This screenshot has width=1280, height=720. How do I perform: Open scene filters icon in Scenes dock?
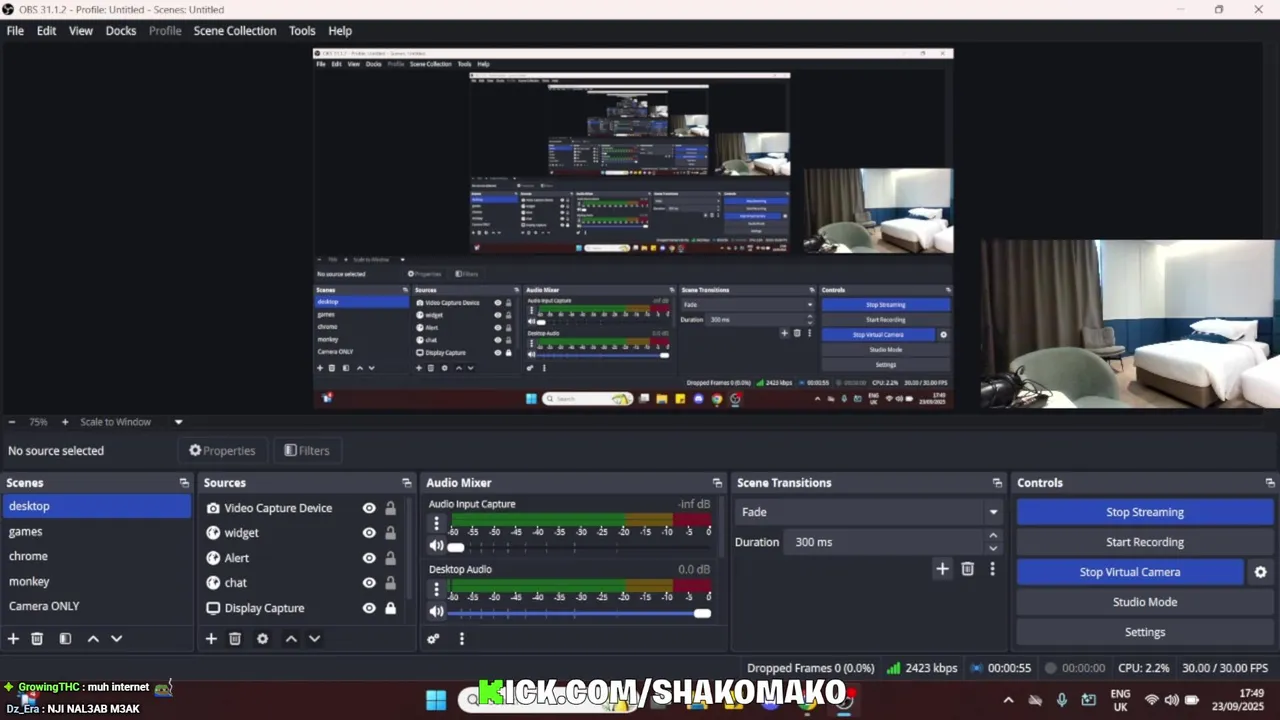[65, 639]
